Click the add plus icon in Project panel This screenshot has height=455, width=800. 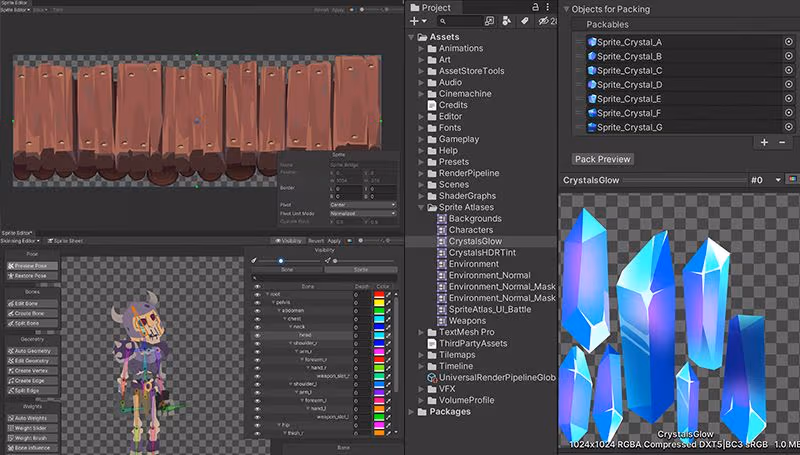pyautogui.click(x=415, y=21)
